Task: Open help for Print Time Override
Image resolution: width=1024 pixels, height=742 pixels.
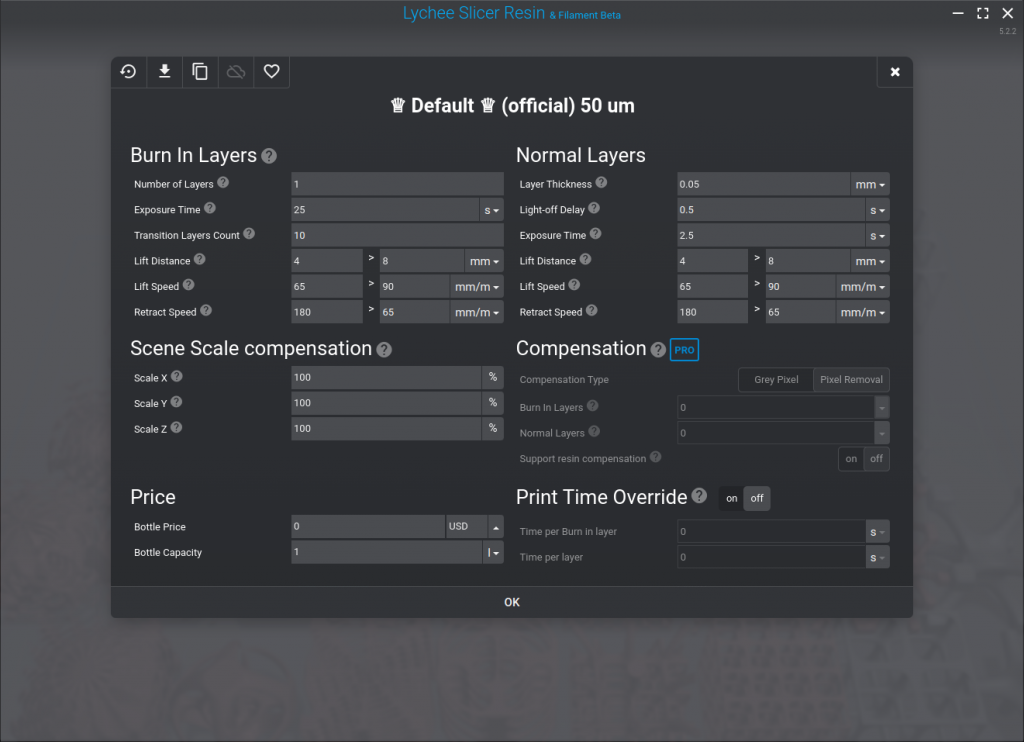Action: [699, 496]
